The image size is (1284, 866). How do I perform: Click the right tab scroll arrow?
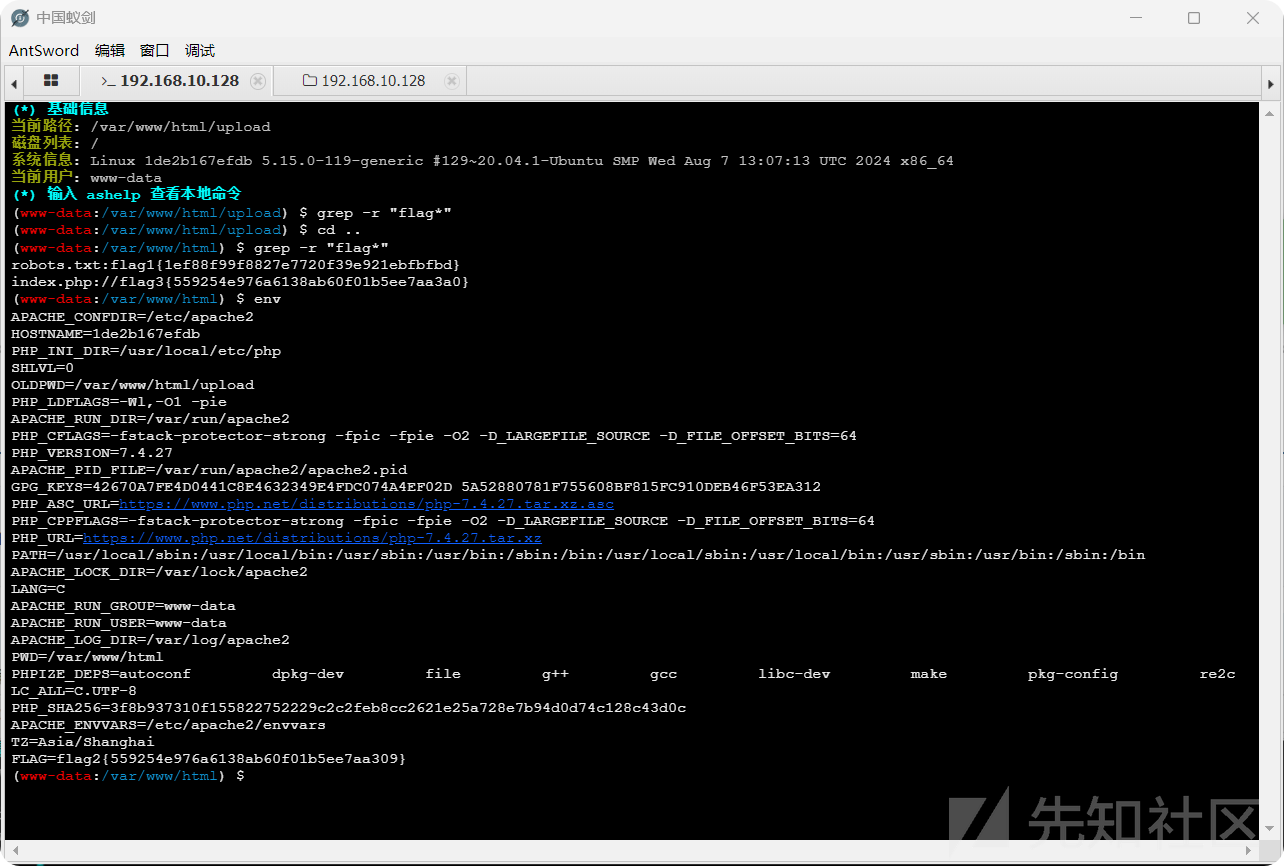[x=1269, y=82]
